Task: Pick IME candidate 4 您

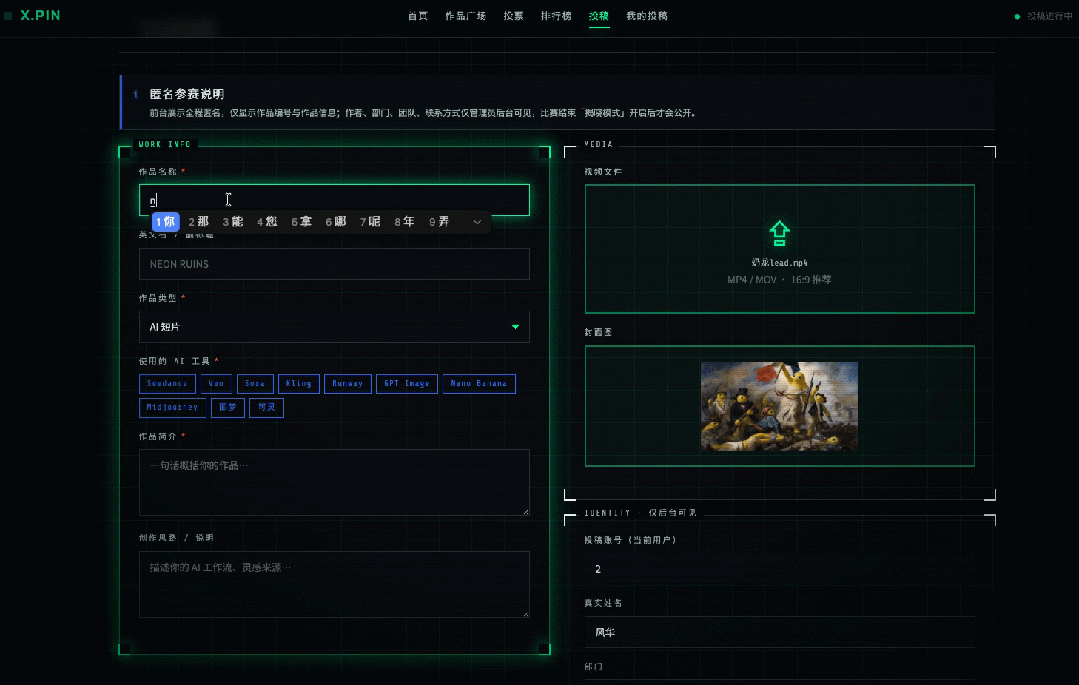Action: pos(268,222)
